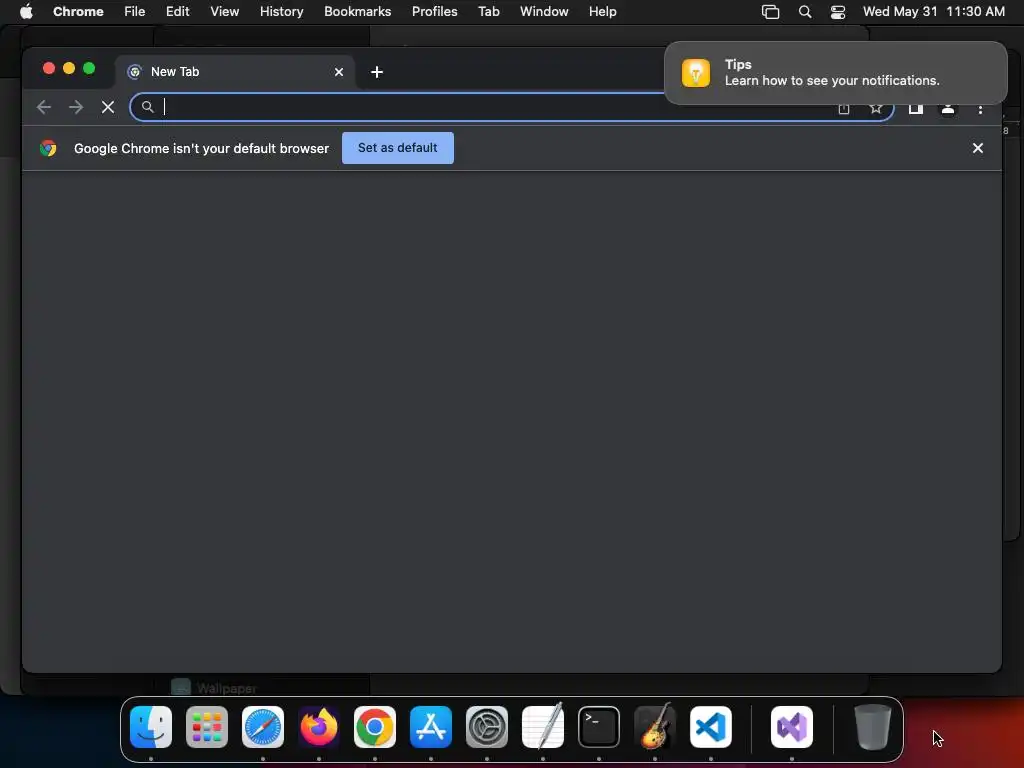Open the Apple menu

point(26,12)
